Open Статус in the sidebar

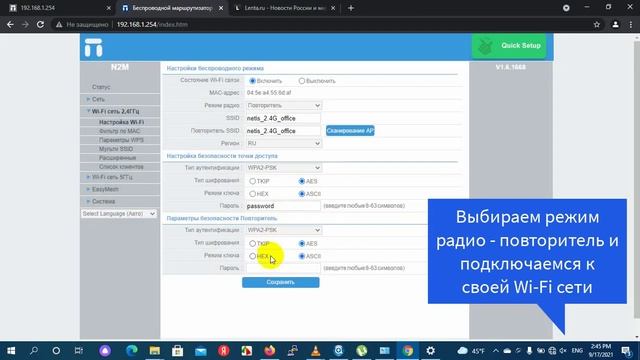click(x=101, y=87)
